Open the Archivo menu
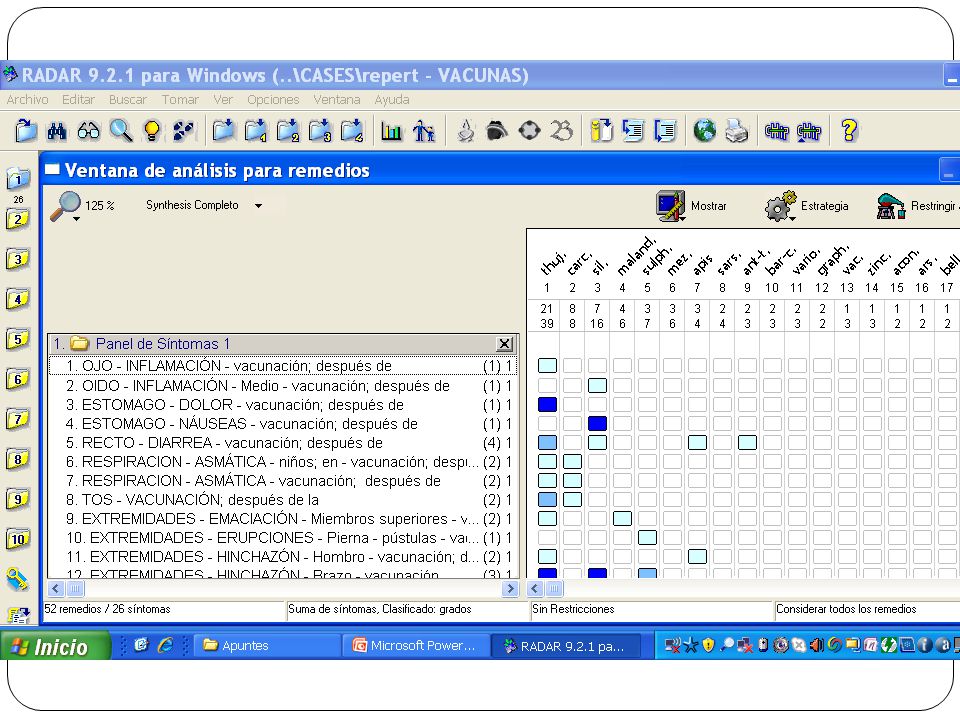Viewport: 960px width, 720px height. [28, 99]
